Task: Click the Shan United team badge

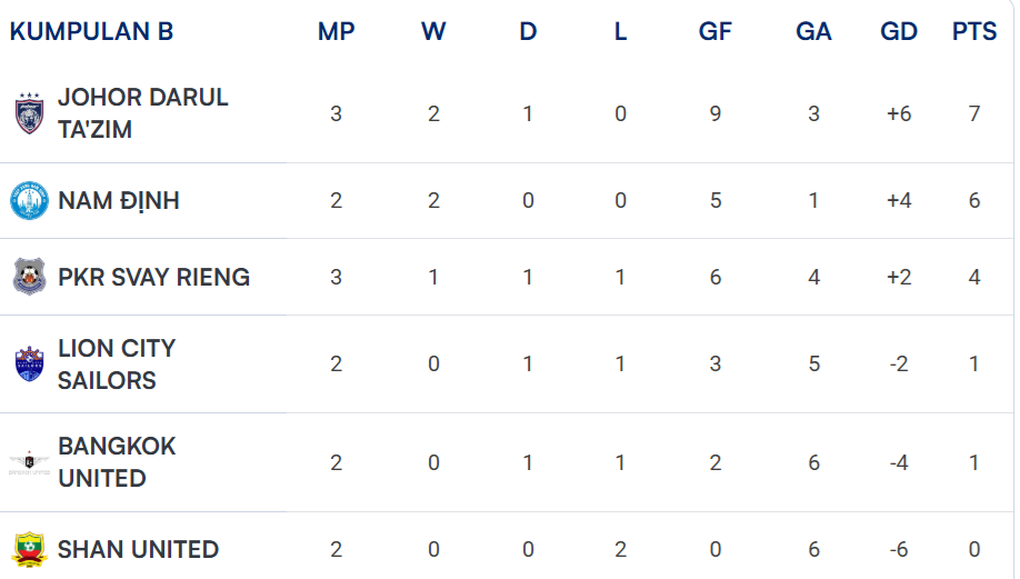Action: [28, 549]
